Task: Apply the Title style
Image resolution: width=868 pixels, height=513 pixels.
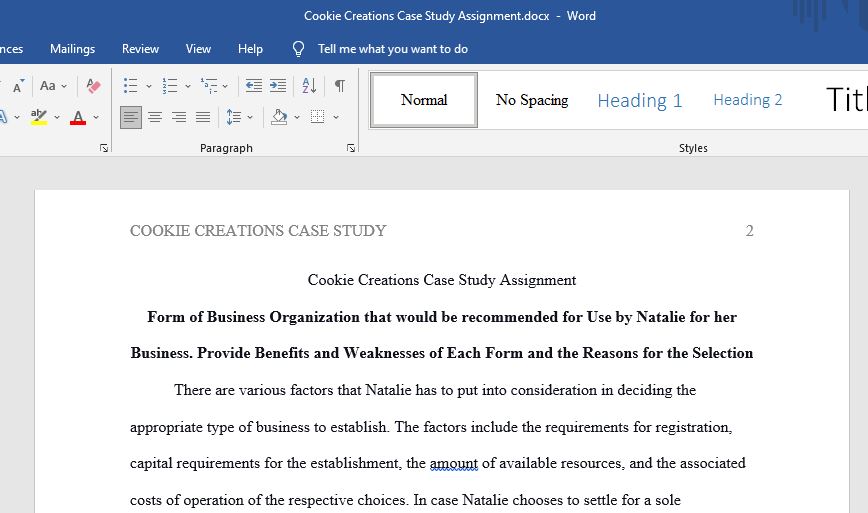Action: (846, 100)
